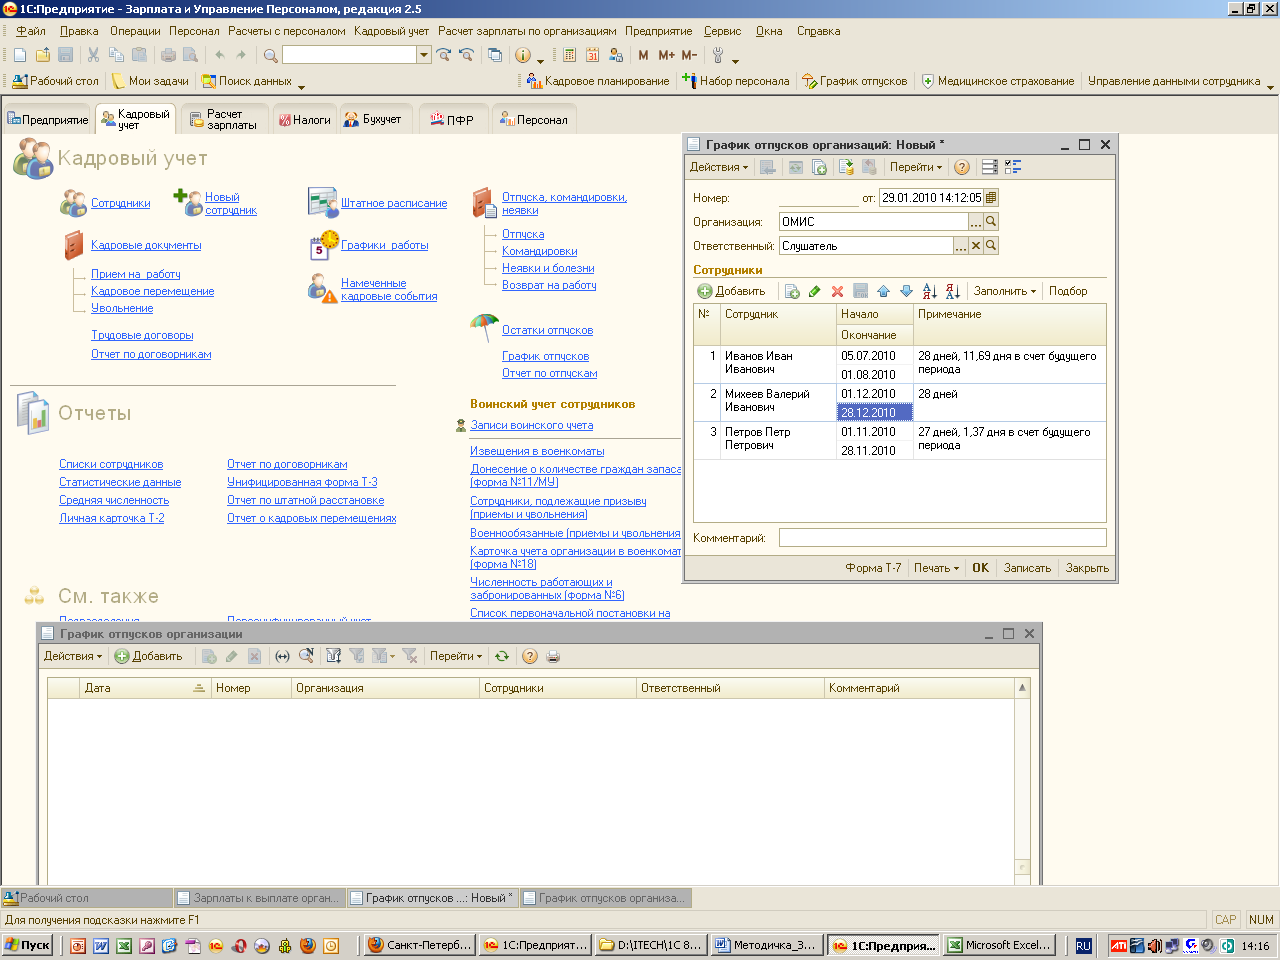Image resolution: width=1280 pixels, height=960 pixels.
Task: Open Перейти dropdown in lower list window
Action: (455, 656)
